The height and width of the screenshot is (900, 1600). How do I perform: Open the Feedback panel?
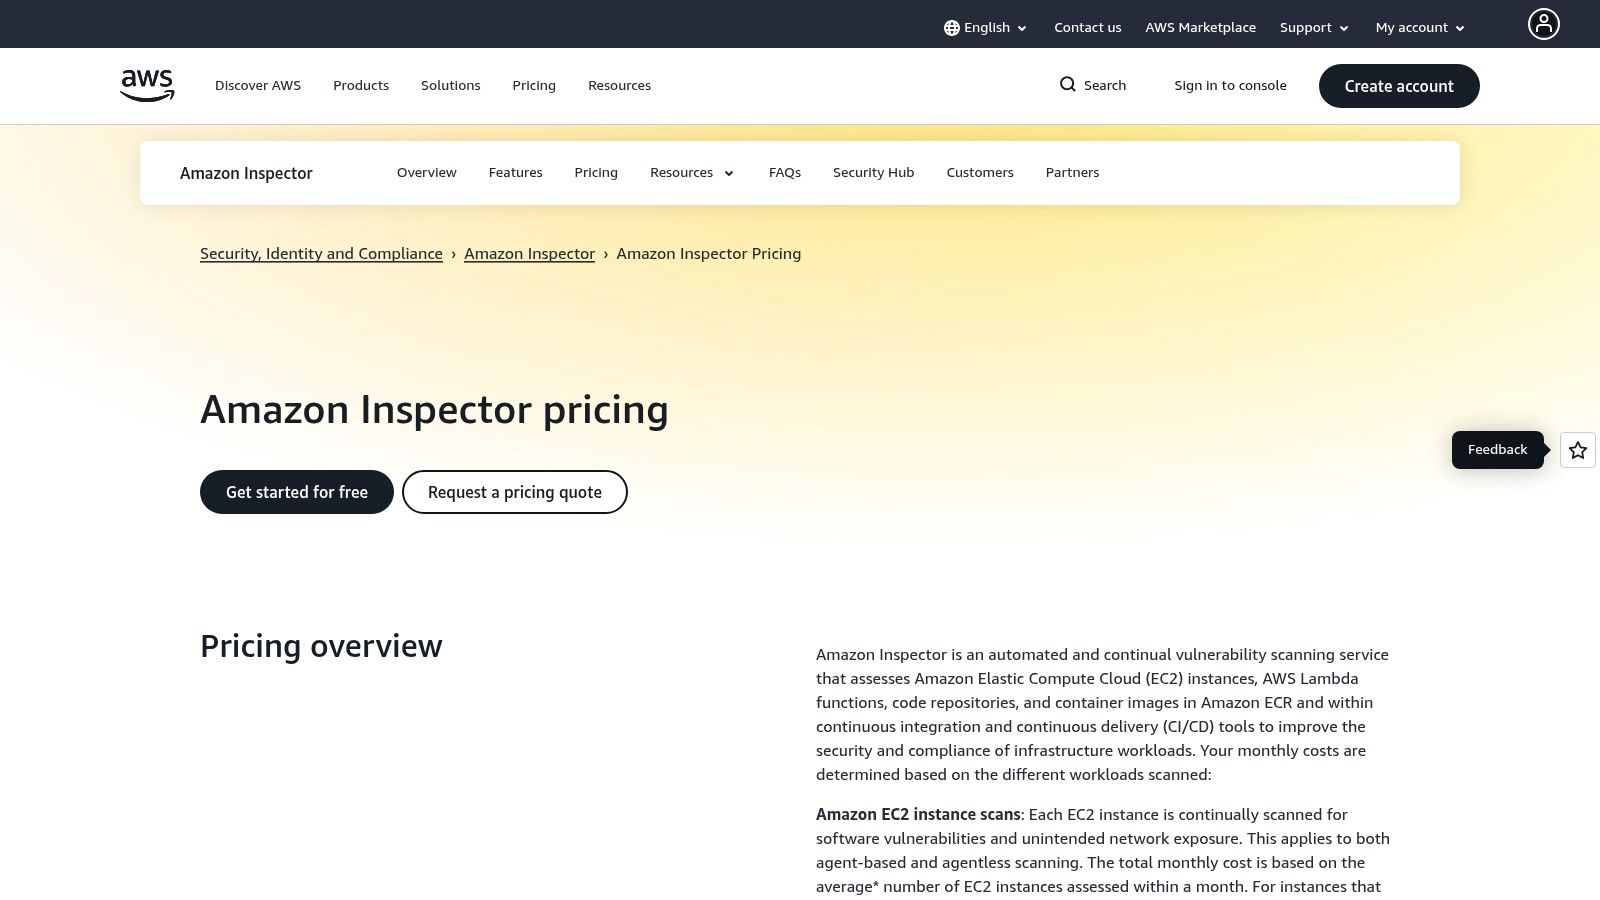coord(1497,449)
